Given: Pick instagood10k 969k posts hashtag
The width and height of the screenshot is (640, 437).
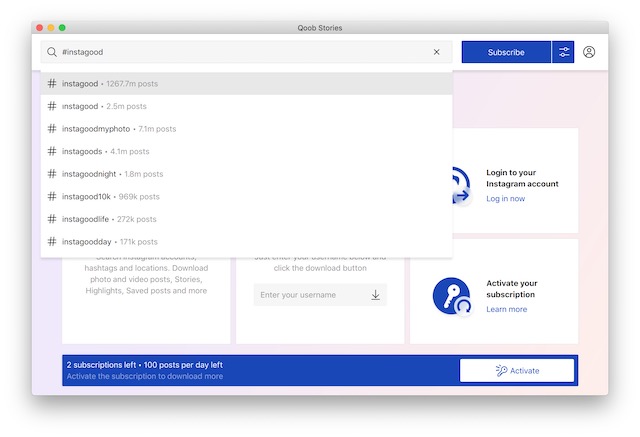Looking at the screenshot, I should [246, 197].
